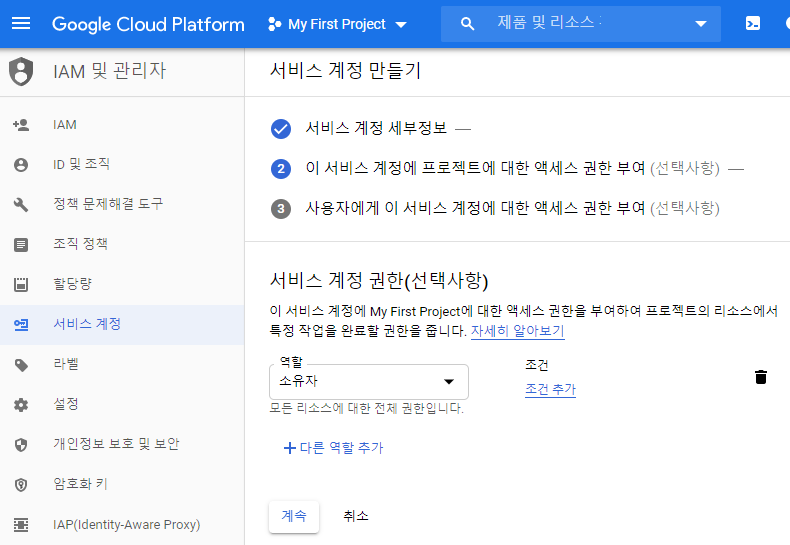Open the 역할 dropdown showing 소유자
The width and height of the screenshot is (790, 545).
click(369, 382)
